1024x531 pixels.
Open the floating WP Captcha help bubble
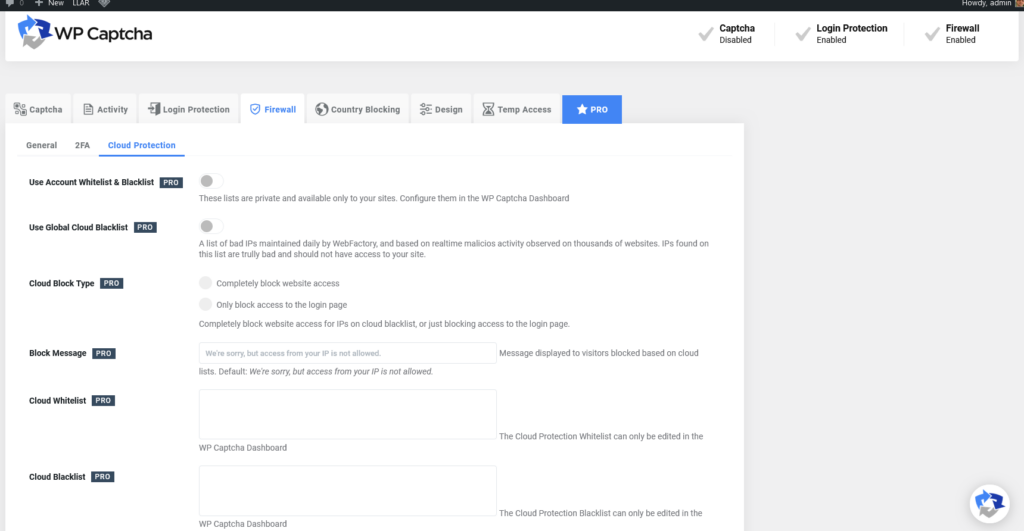coord(989,504)
